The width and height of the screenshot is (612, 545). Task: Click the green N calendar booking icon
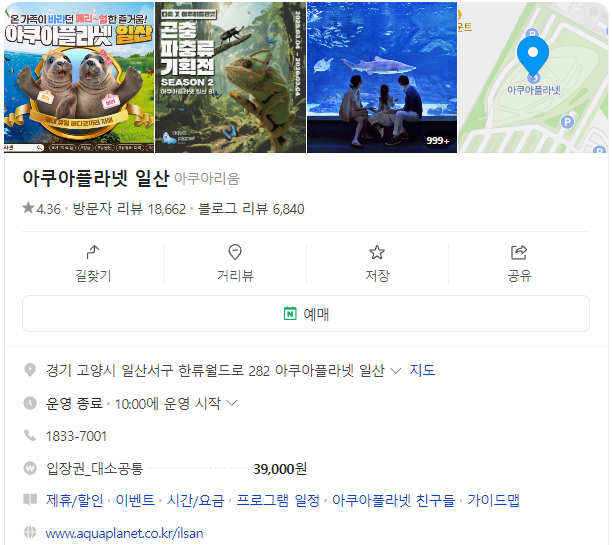click(290, 313)
